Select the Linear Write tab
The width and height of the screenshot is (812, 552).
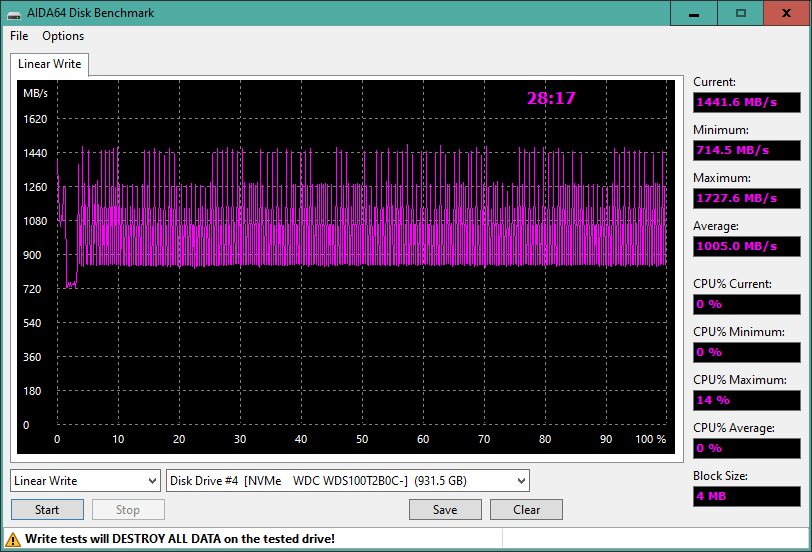click(50, 64)
